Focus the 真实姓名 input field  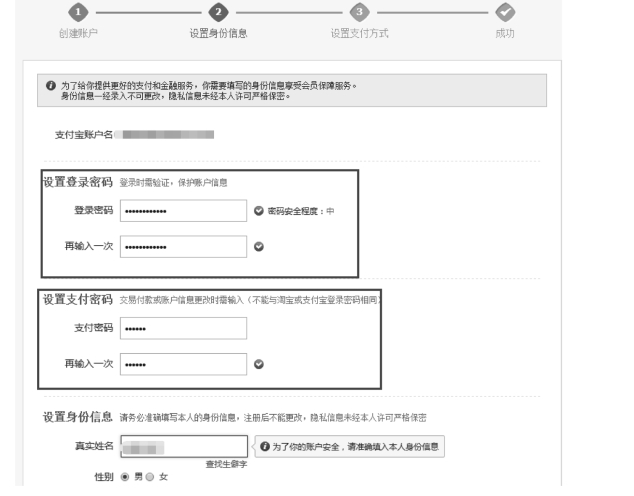pos(184,446)
